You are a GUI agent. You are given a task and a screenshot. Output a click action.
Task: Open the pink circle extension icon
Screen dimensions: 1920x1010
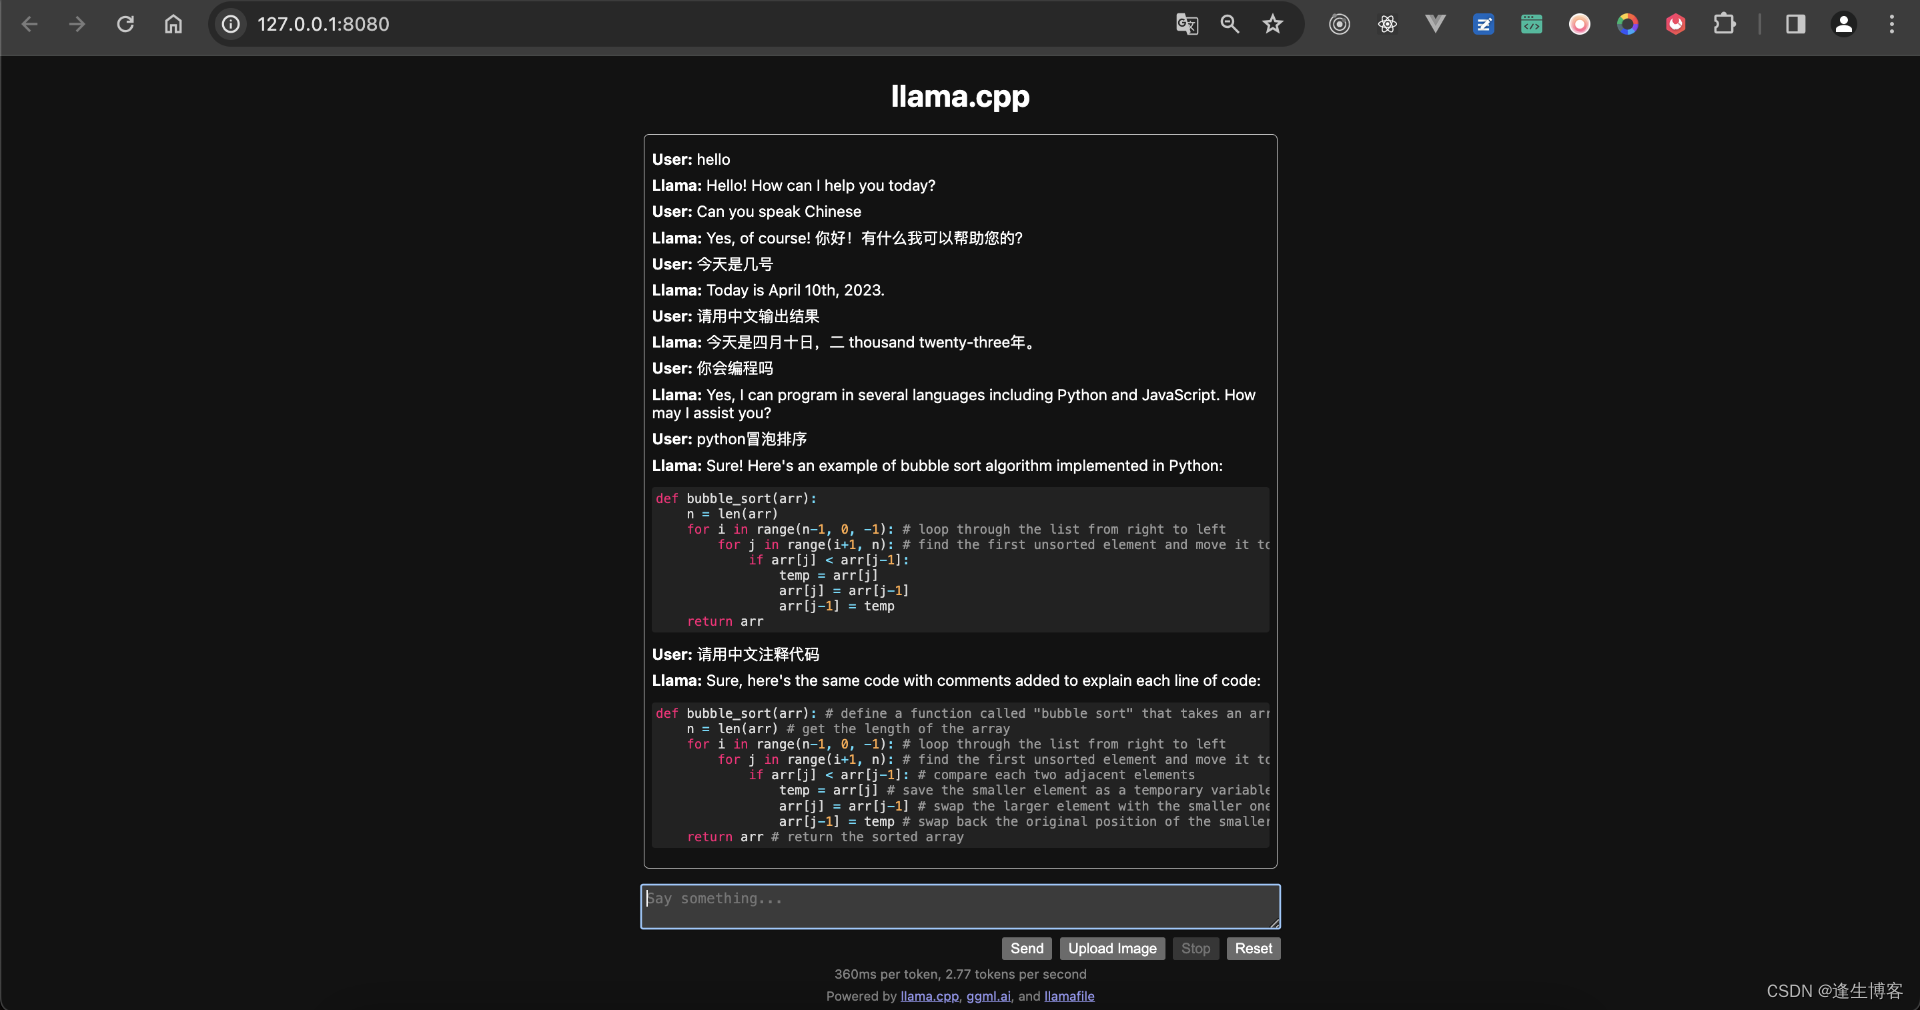pyautogui.click(x=1579, y=24)
